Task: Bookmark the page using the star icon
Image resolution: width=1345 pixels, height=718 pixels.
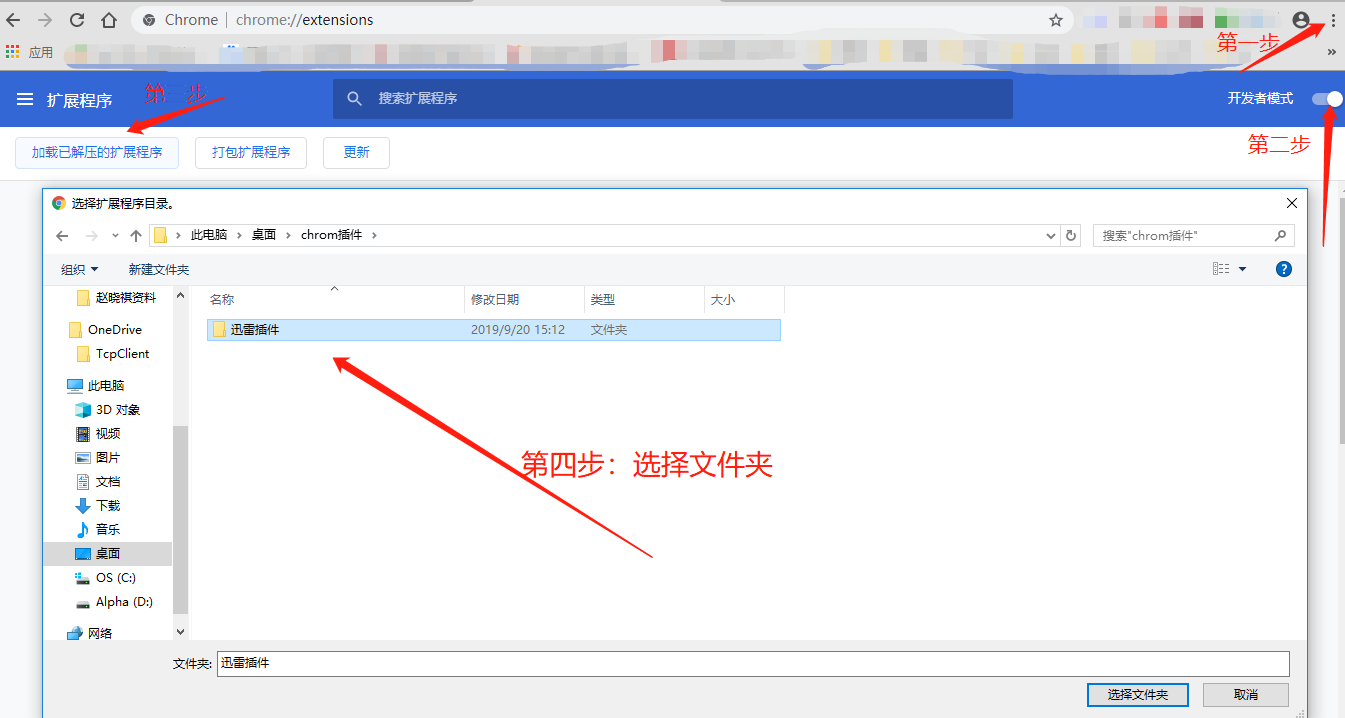Action: pos(1055,19)
